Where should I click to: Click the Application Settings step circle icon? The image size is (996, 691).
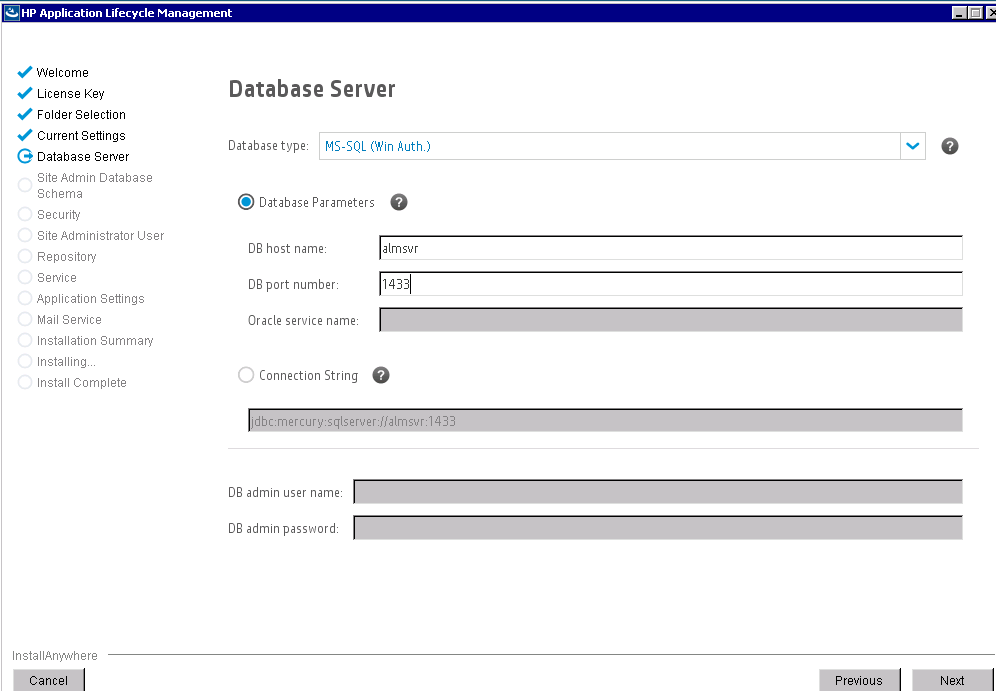pyautogui.click(x=25, y=298)
